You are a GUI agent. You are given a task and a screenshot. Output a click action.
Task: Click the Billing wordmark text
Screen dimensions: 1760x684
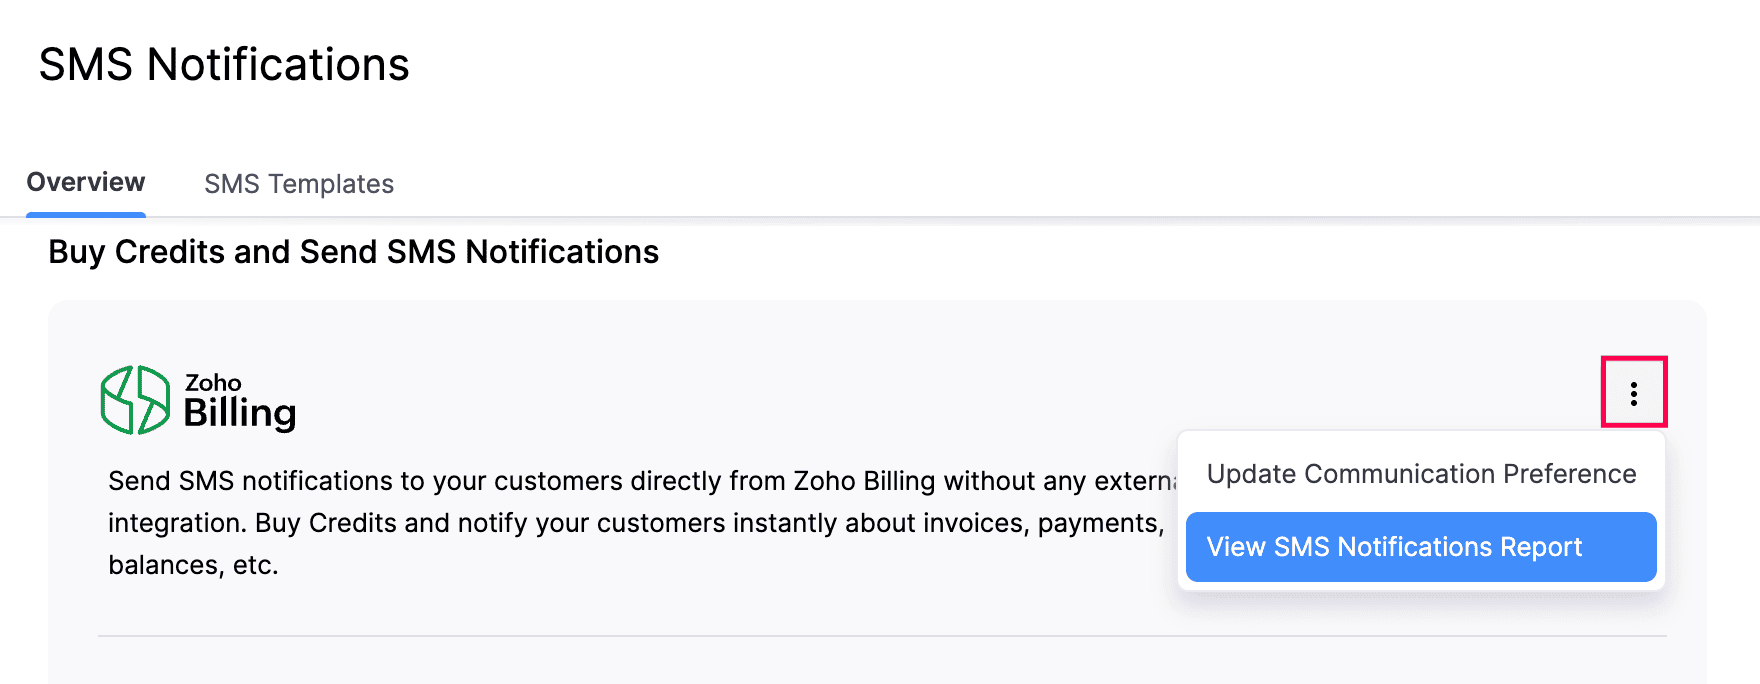pyautogui.click(x=240, y=413)
